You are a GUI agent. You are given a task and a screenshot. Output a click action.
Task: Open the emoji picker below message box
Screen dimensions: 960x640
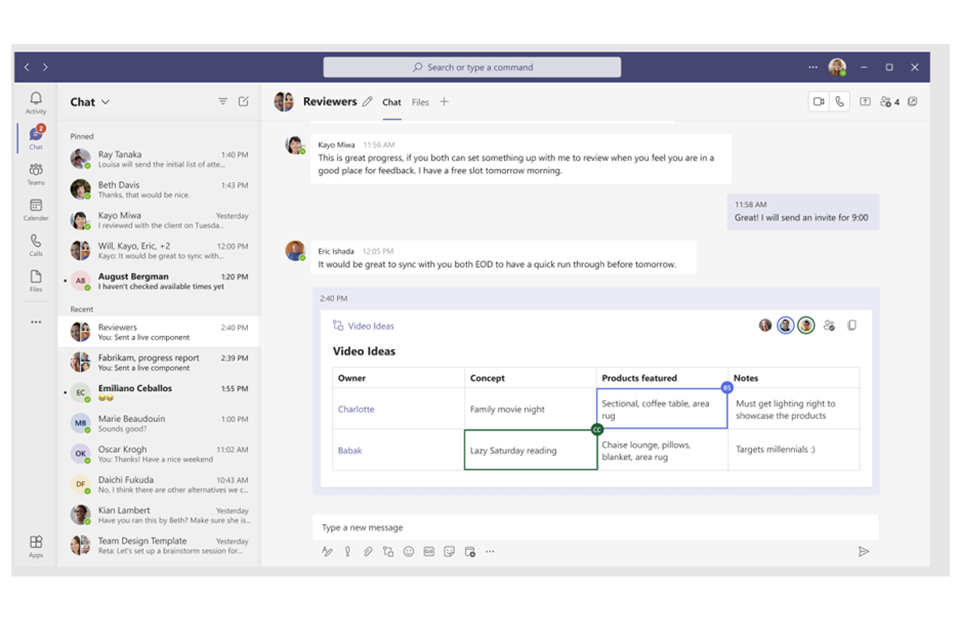[x=408, y=551]
